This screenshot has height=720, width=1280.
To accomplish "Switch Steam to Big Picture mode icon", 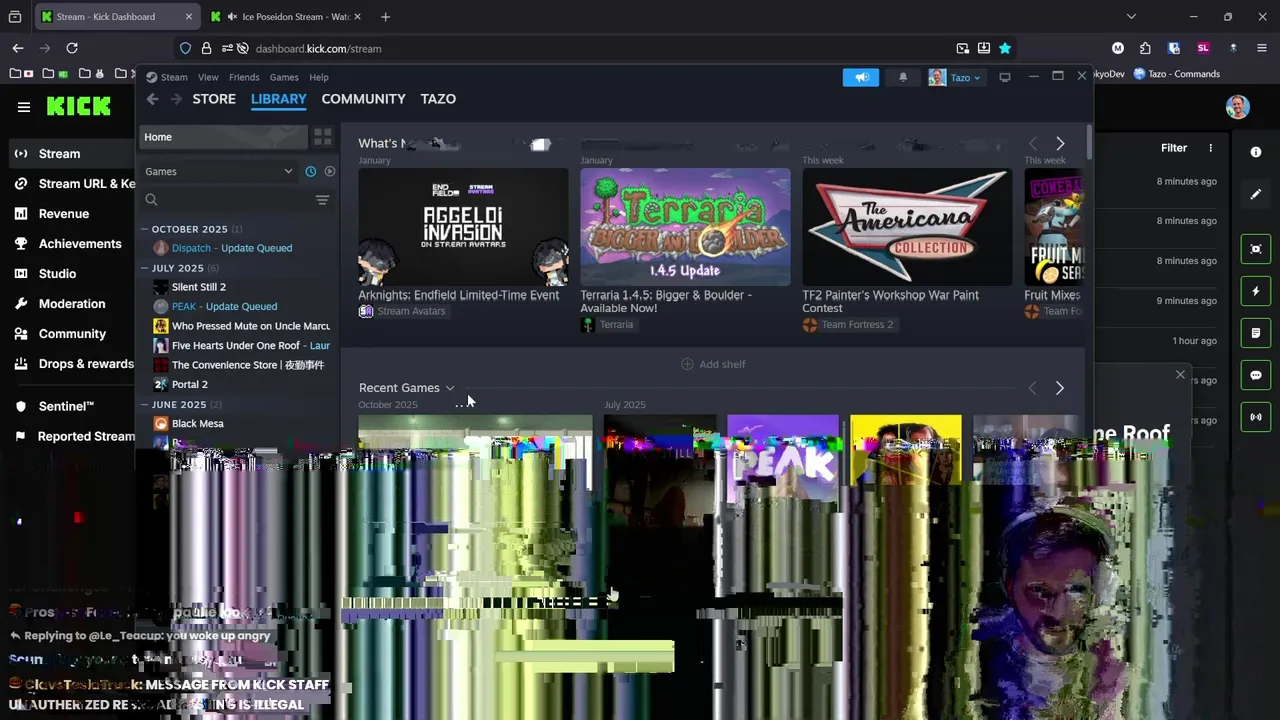I will pos(1005,77).
